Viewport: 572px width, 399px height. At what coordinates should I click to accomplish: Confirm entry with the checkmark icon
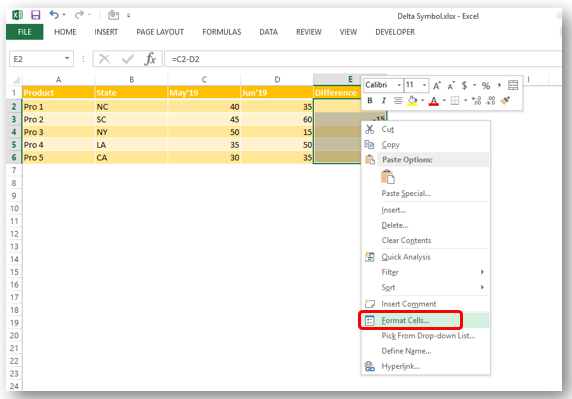pyautogui.click(x=128, y=59)
